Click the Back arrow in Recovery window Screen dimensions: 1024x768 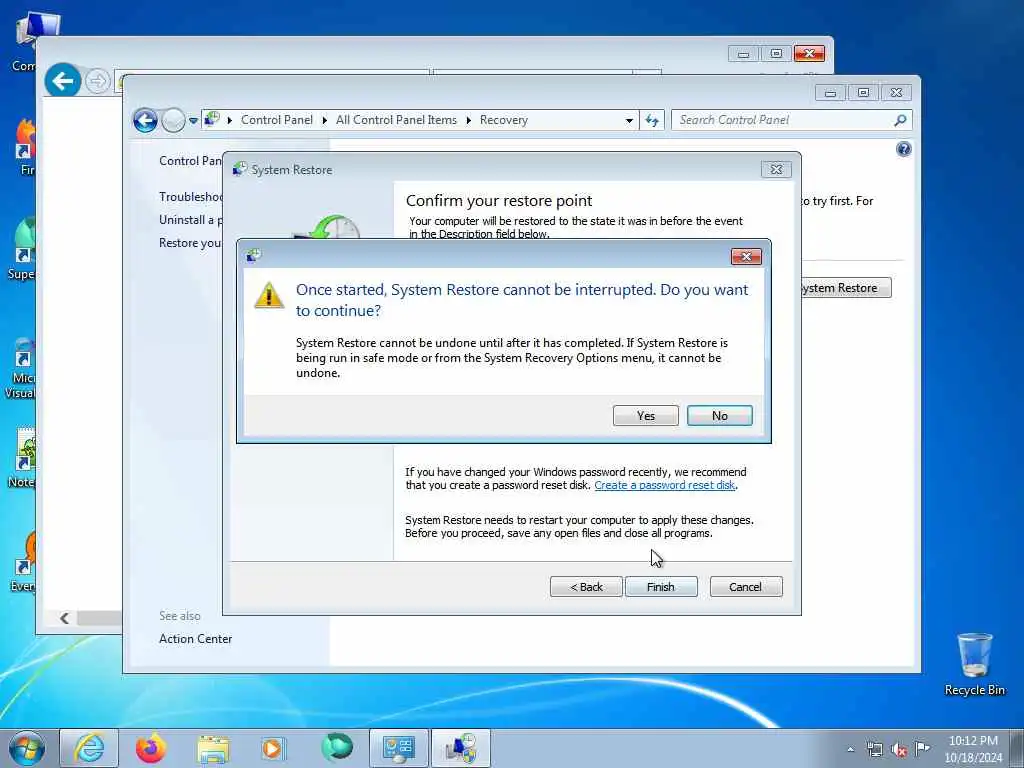coord(145,120)
